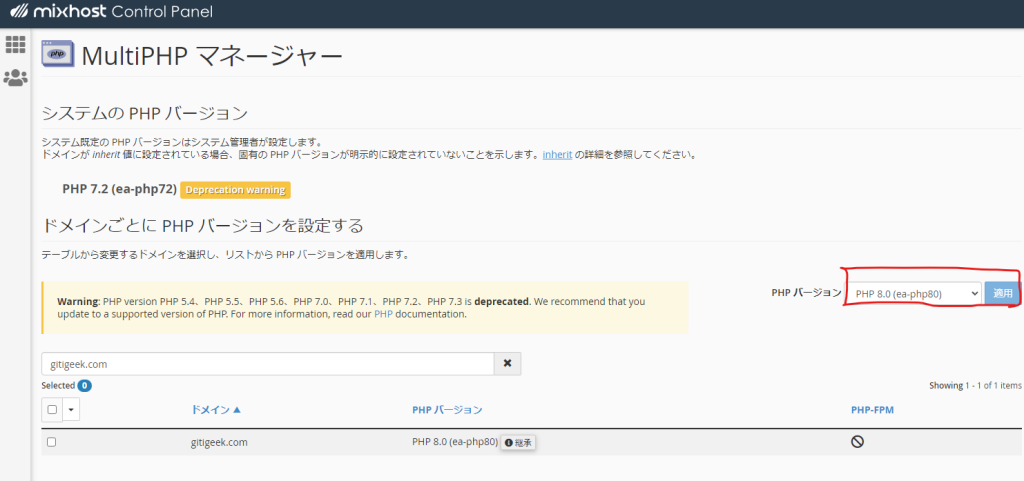
Task: Focus the domain search field containing gitigeek.com
Action: tap(267, 364)
